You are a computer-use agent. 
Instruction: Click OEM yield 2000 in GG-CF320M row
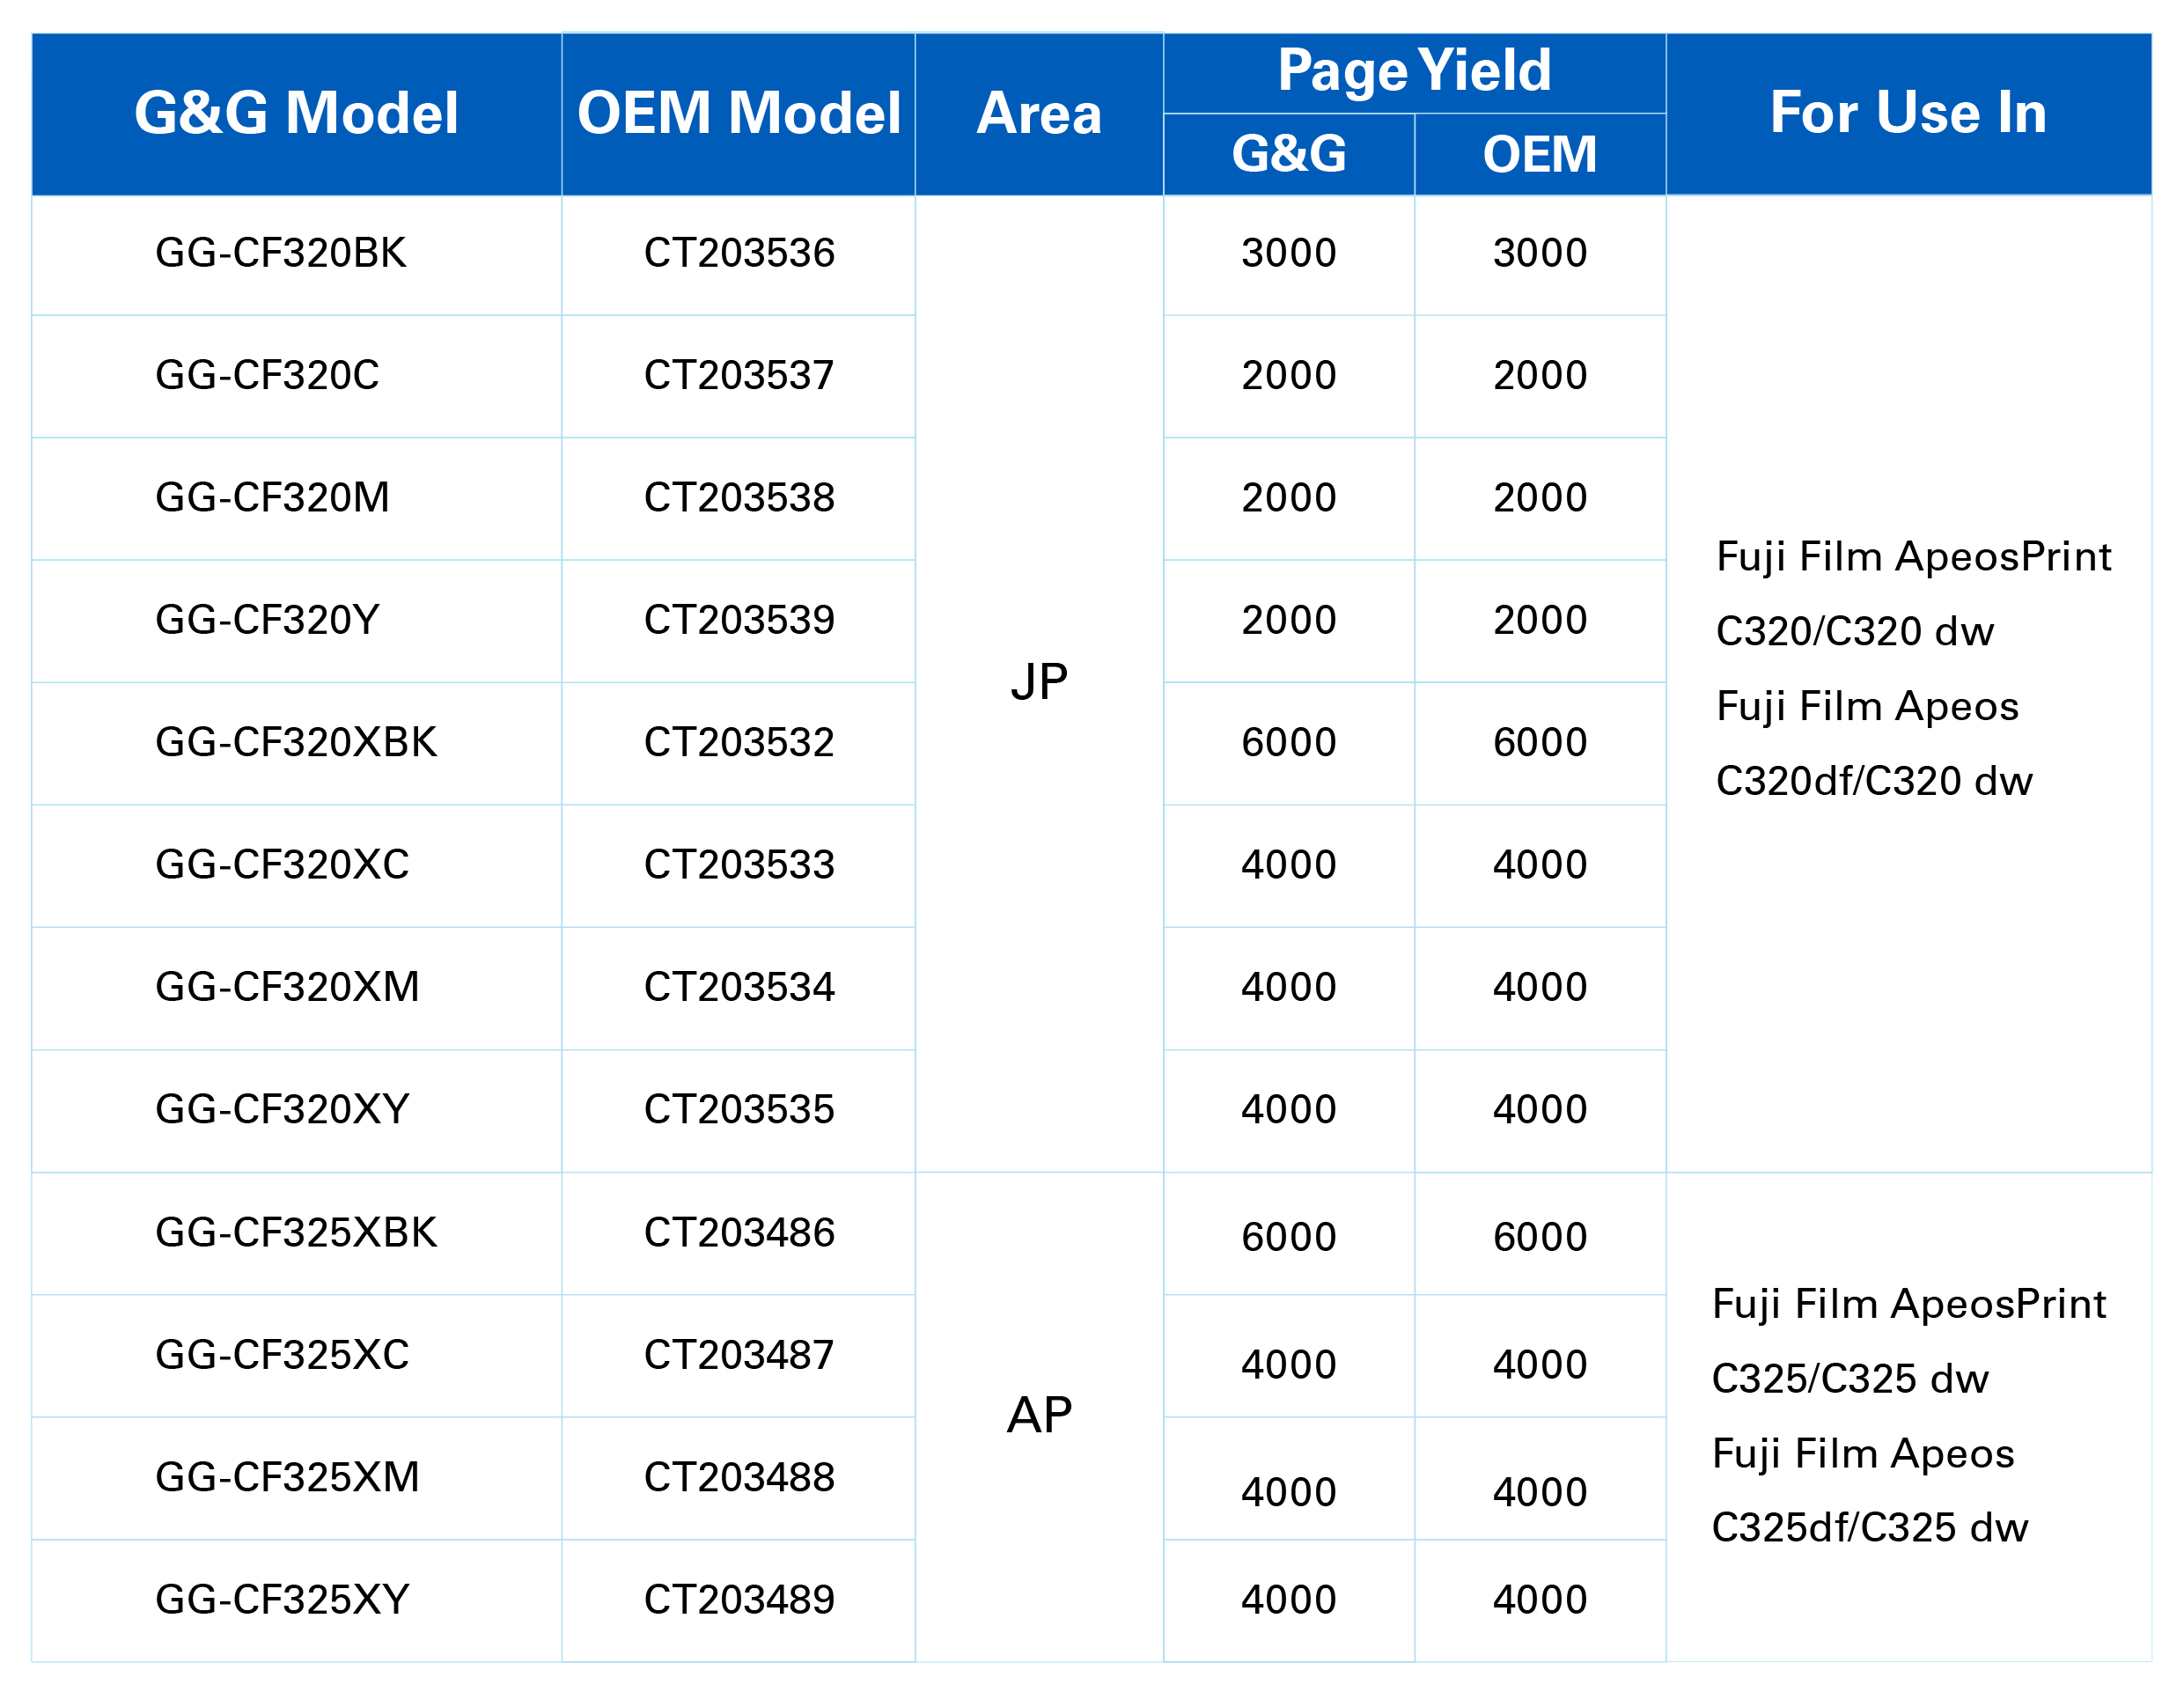click(1540, 497)
